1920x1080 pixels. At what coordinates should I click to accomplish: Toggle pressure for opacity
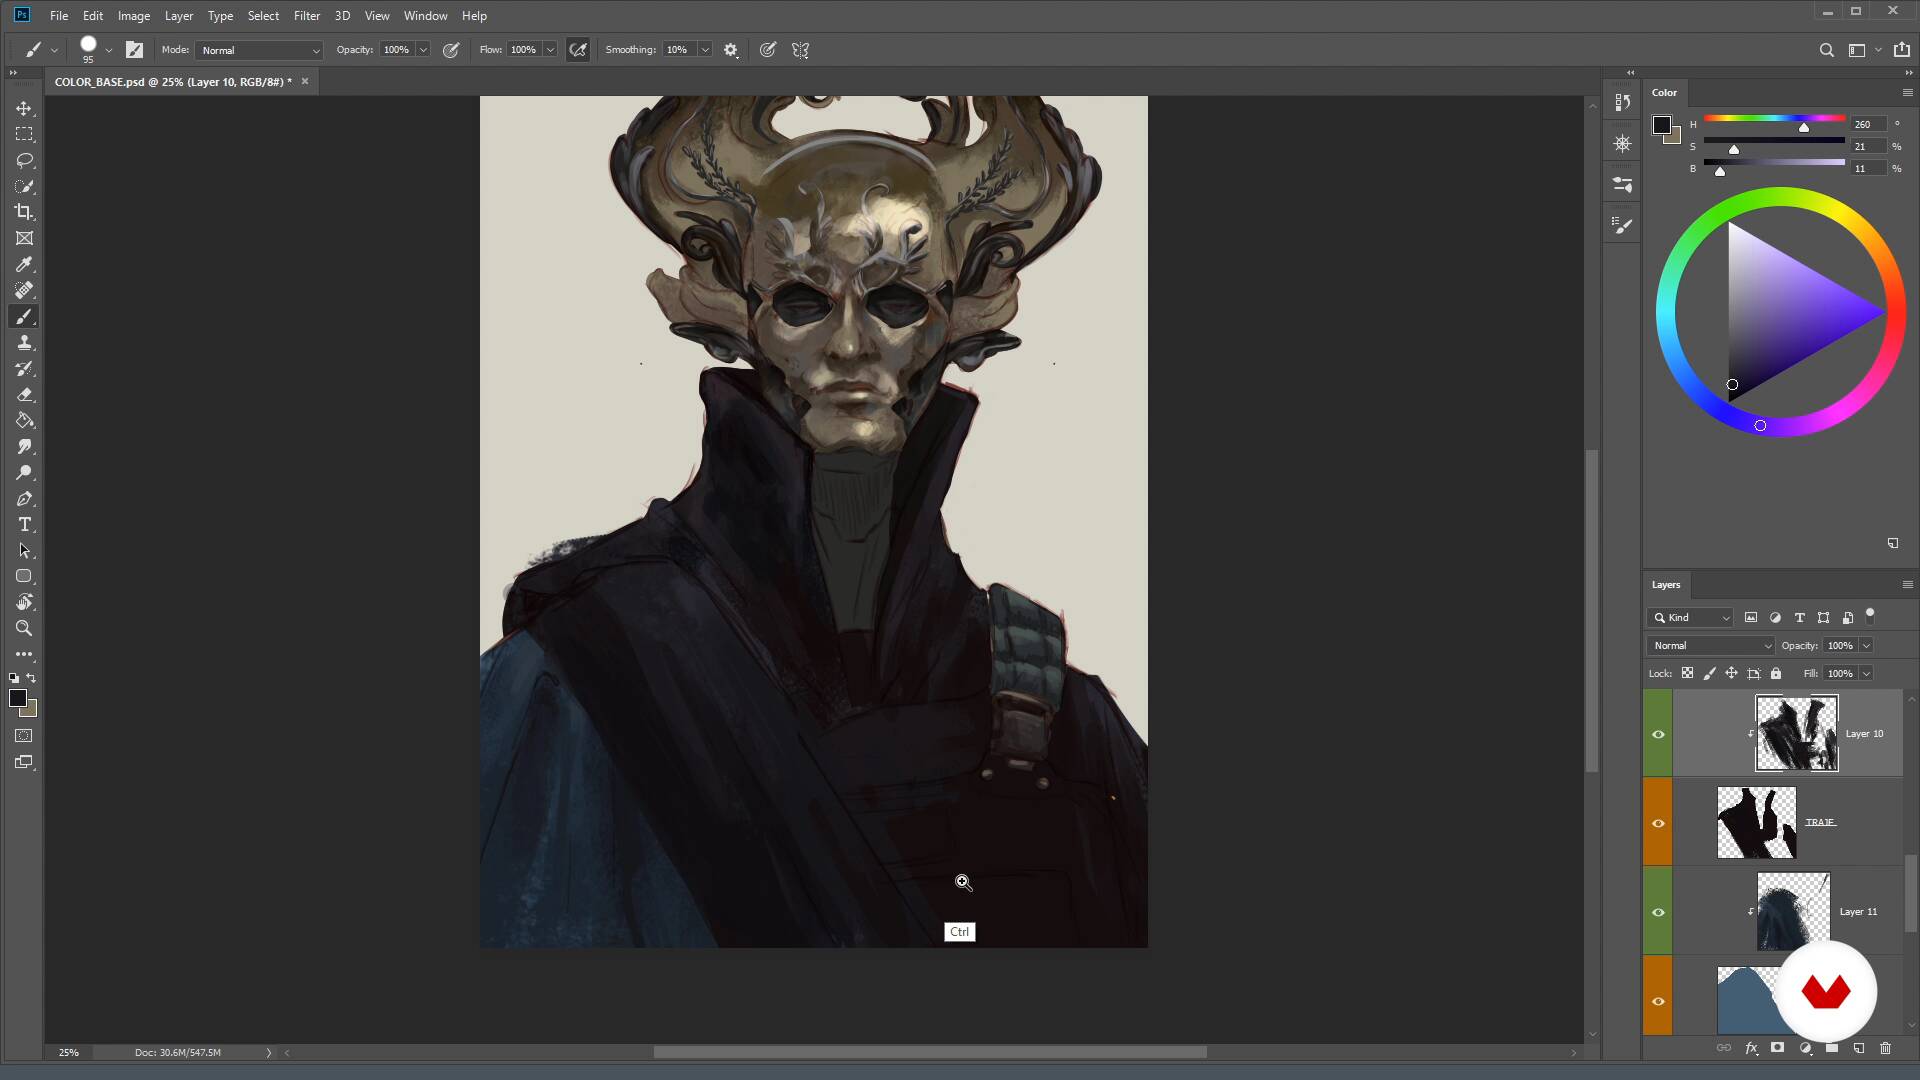451,50
